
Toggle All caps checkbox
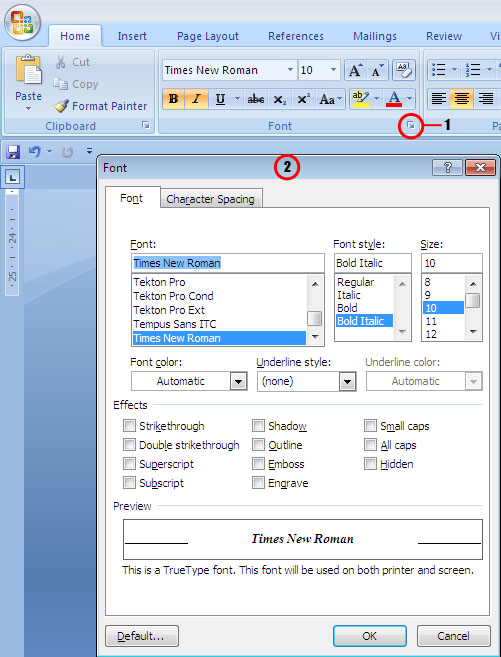click(x=370, y=445)
